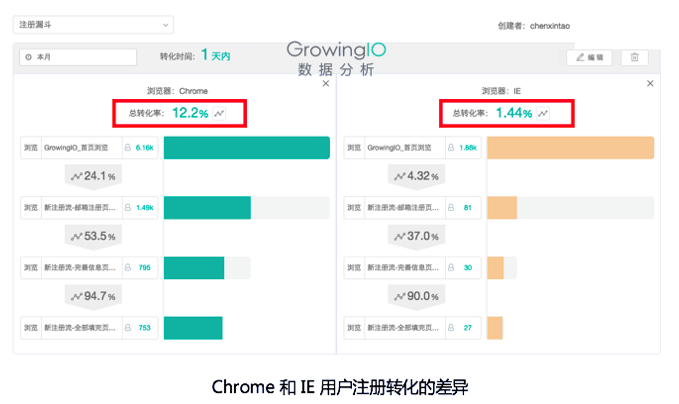The width and height of the screenshot is (679, 404).
Task: Close the IE browser panel
Action: click(x=650, y=83)
